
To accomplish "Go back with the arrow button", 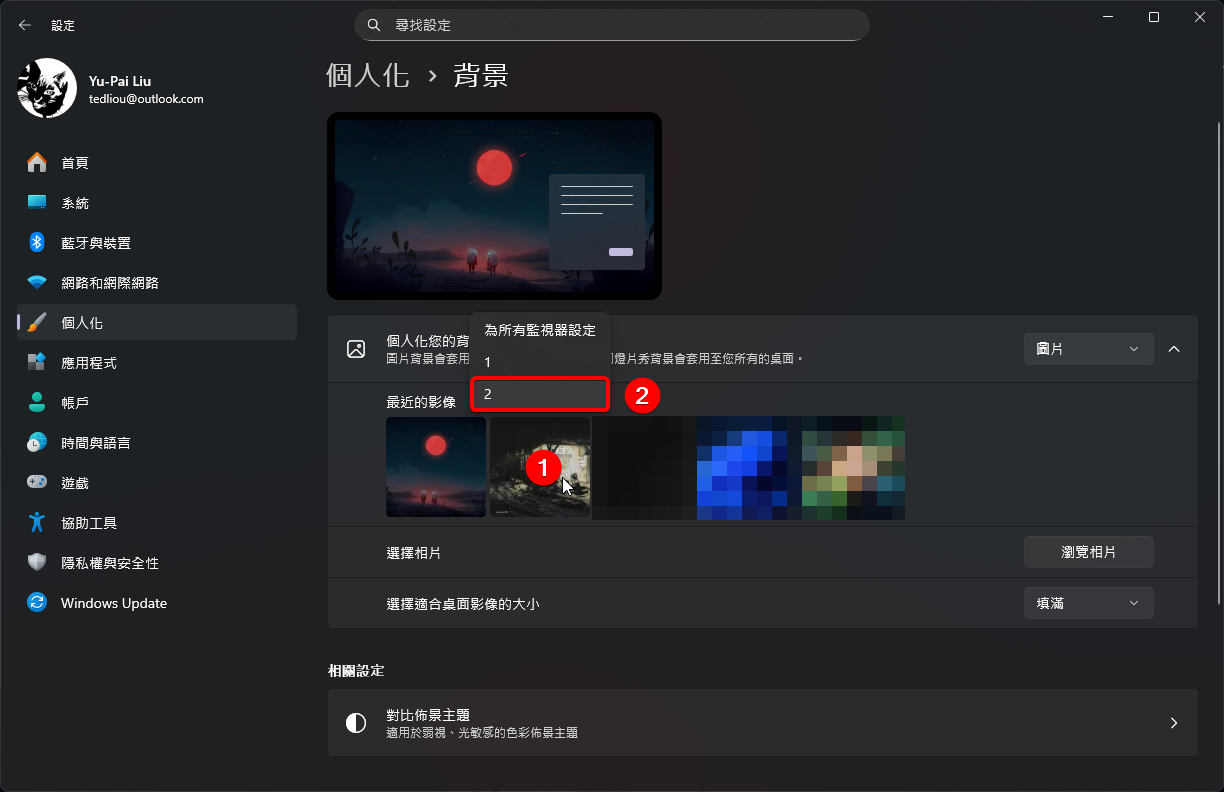I will coord(25,25).
